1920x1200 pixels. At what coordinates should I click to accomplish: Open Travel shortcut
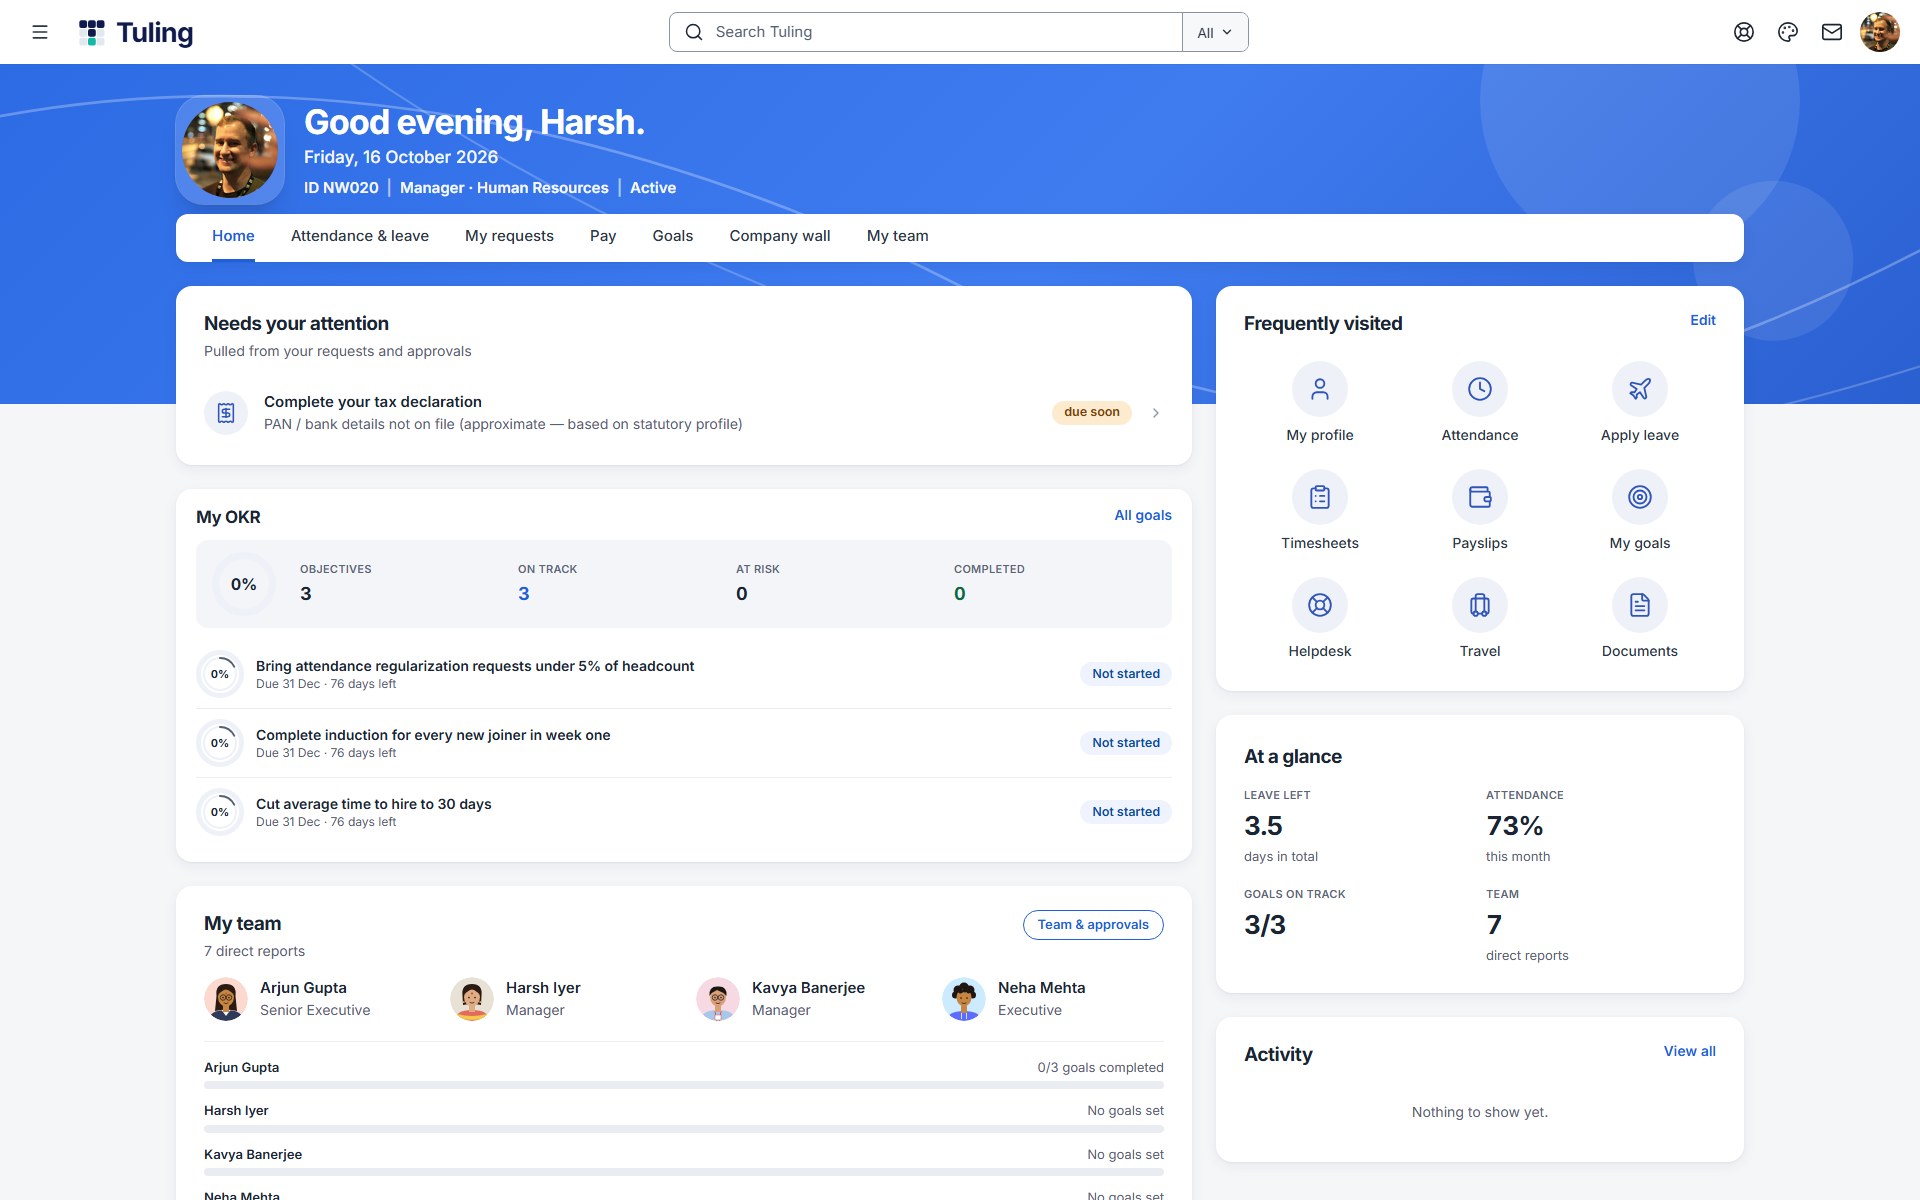(x=1480, y=618)
